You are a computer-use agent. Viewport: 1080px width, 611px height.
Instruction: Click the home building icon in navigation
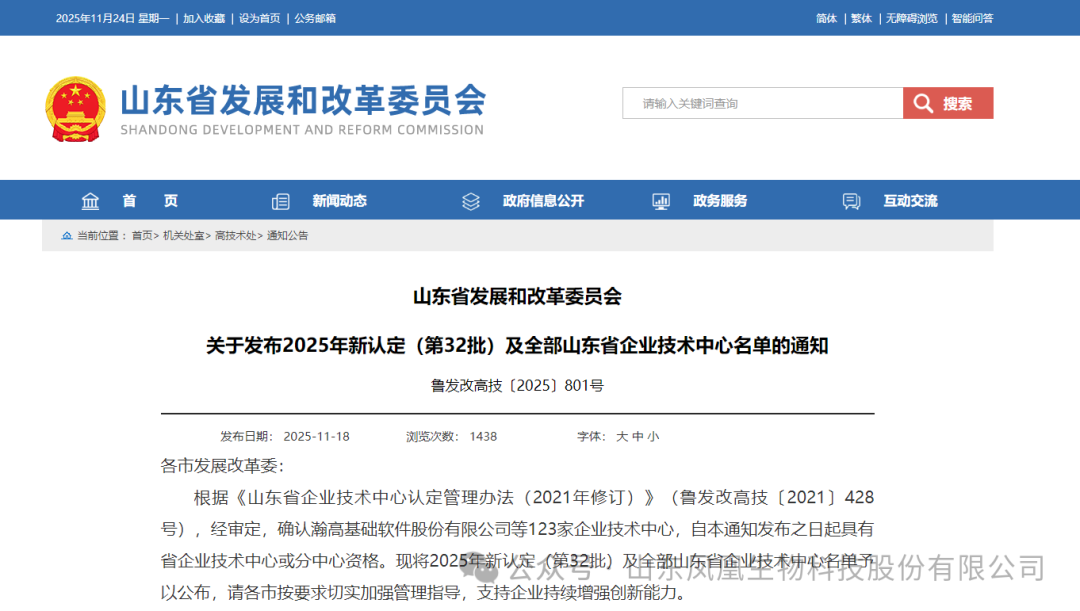[x=91, y=201]
